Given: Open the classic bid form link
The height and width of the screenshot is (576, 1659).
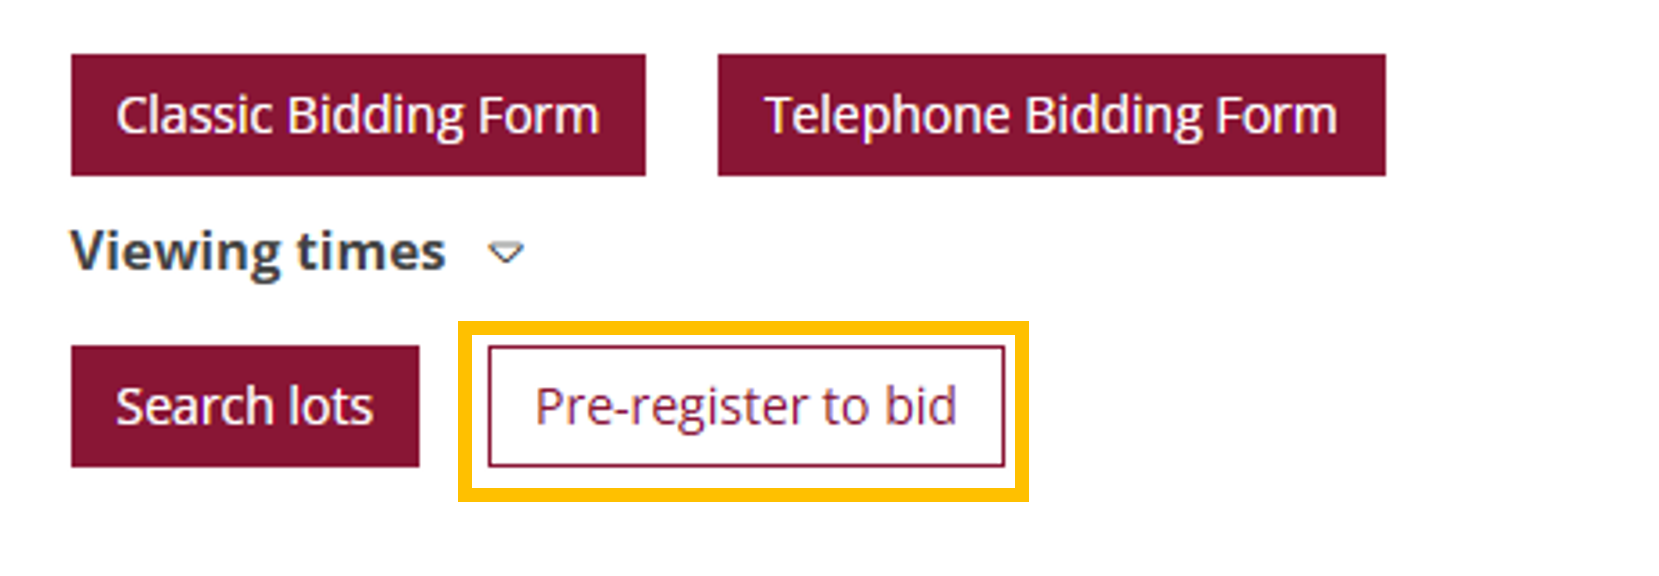Looking at the screenshot, I should pyautogui.click(x=358, y=115).
